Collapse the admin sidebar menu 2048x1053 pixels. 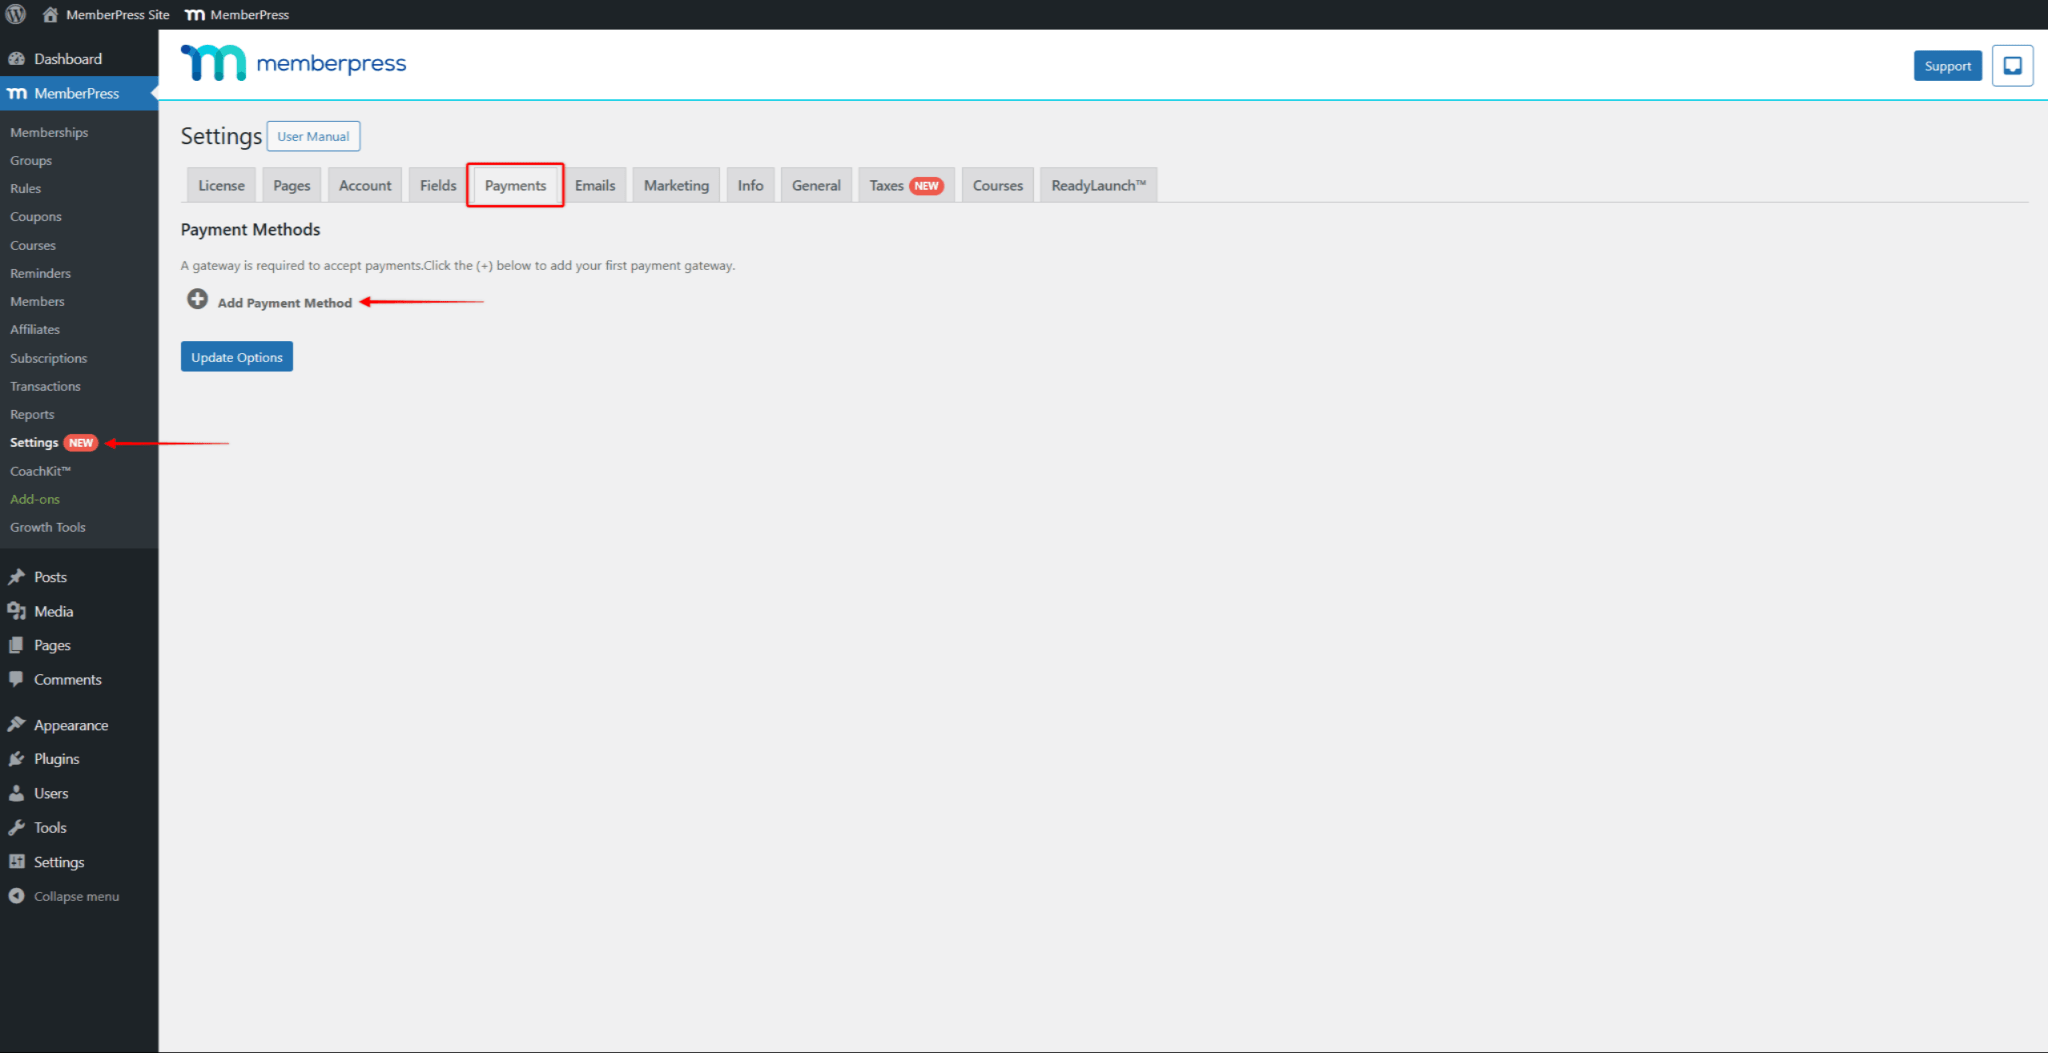75,896
